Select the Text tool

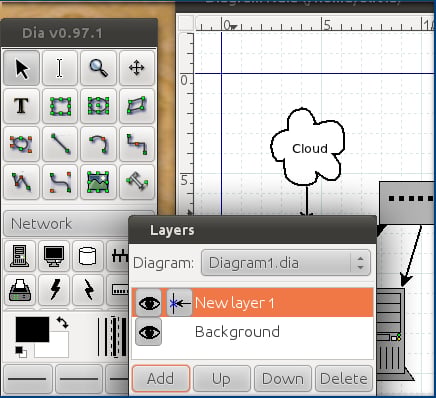[21, 106]
